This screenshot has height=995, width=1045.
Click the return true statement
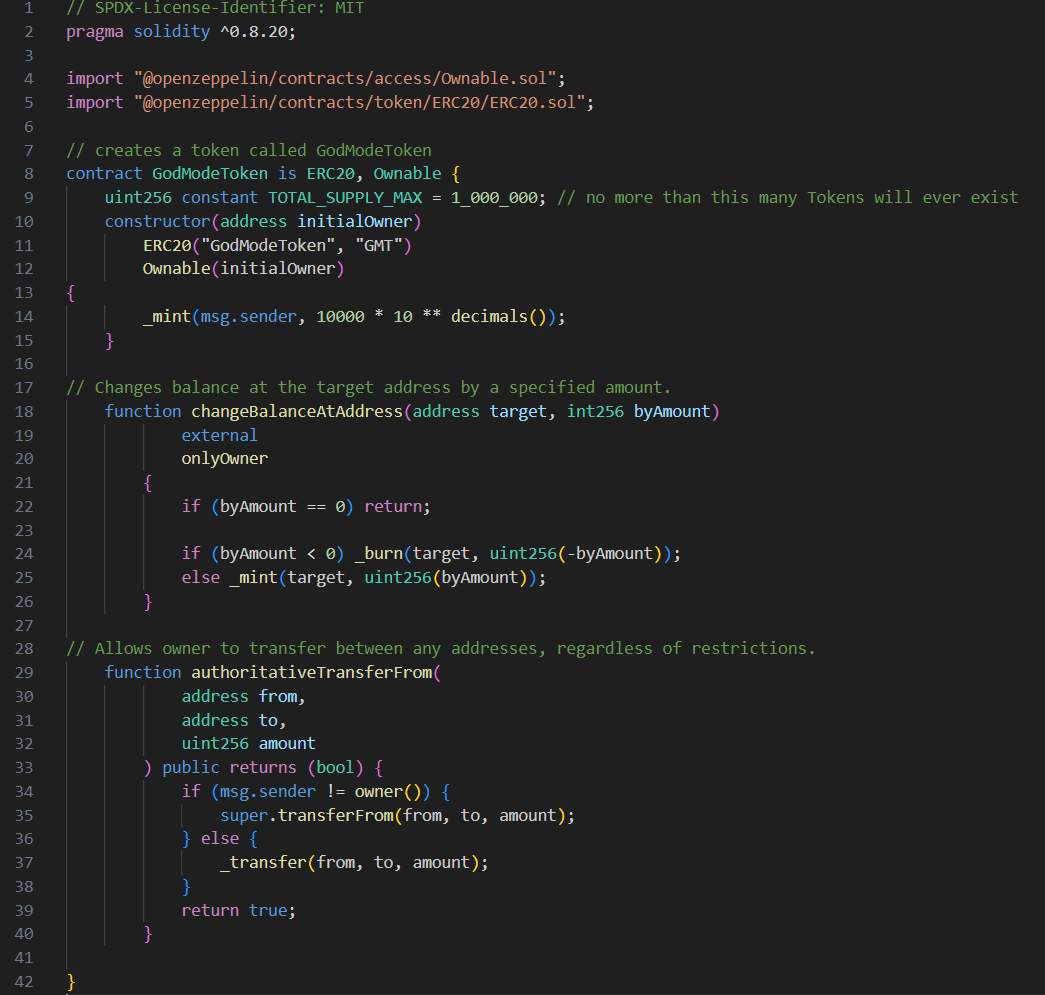(238, 910)
